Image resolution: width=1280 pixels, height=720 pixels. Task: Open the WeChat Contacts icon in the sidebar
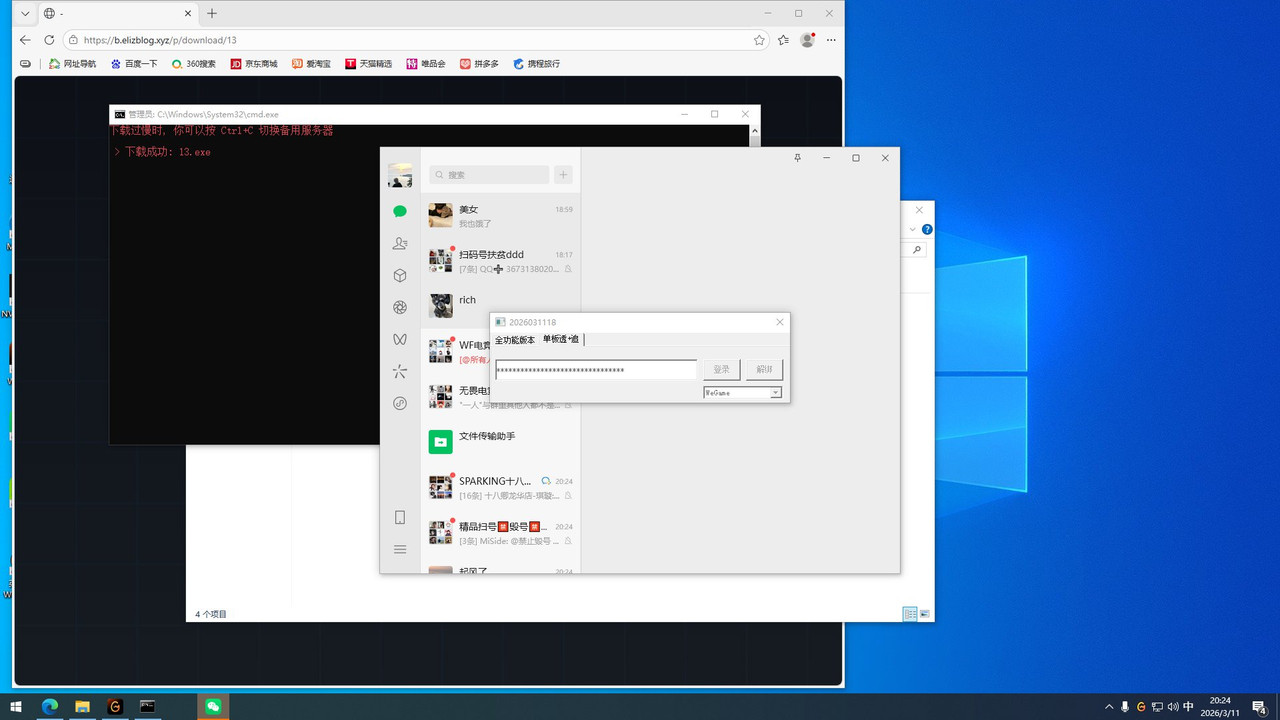point(400,243)
